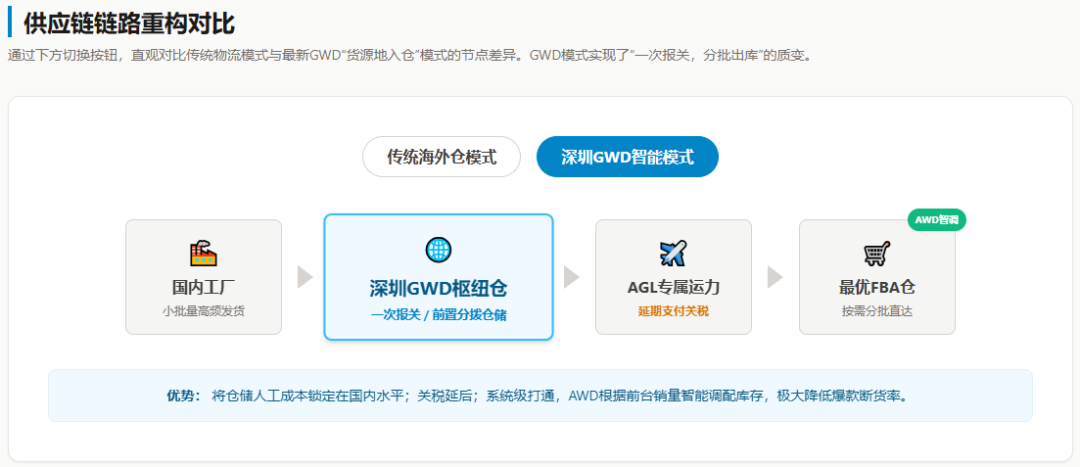Click the 最优FBA仓 card title

click(x=877, y=287)
